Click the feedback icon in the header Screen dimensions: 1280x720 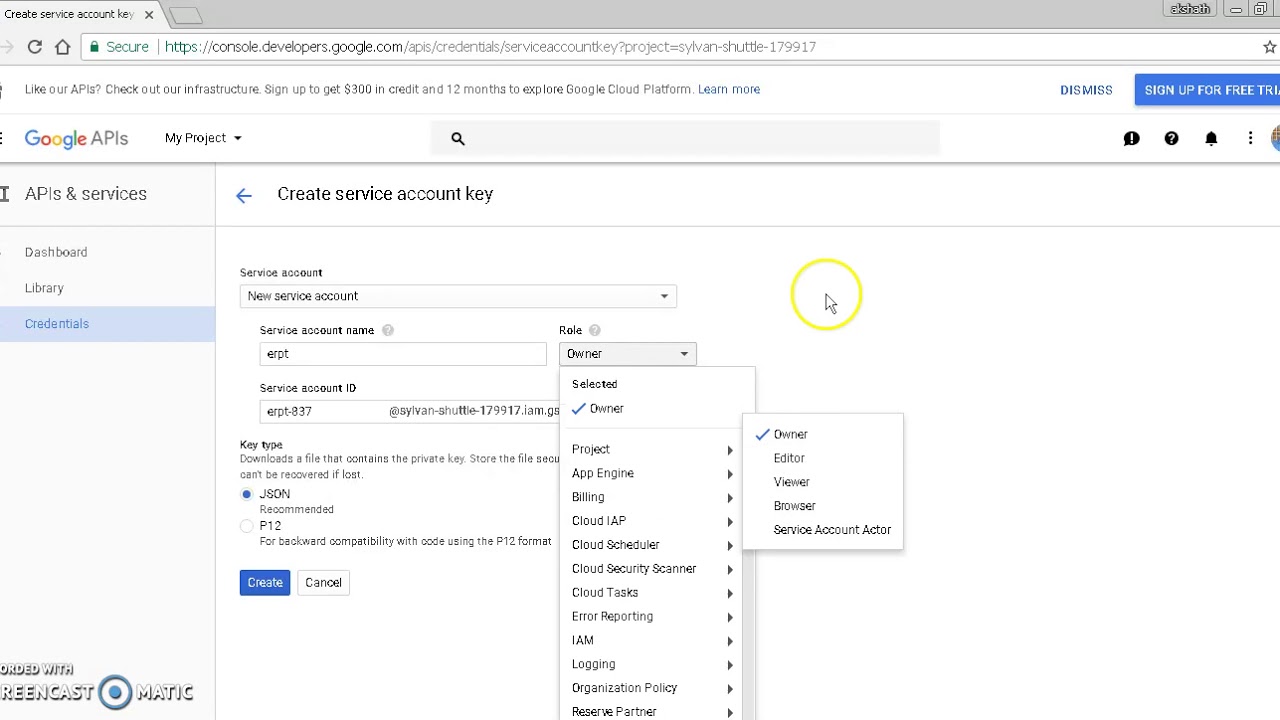[x=1131, y=139]
